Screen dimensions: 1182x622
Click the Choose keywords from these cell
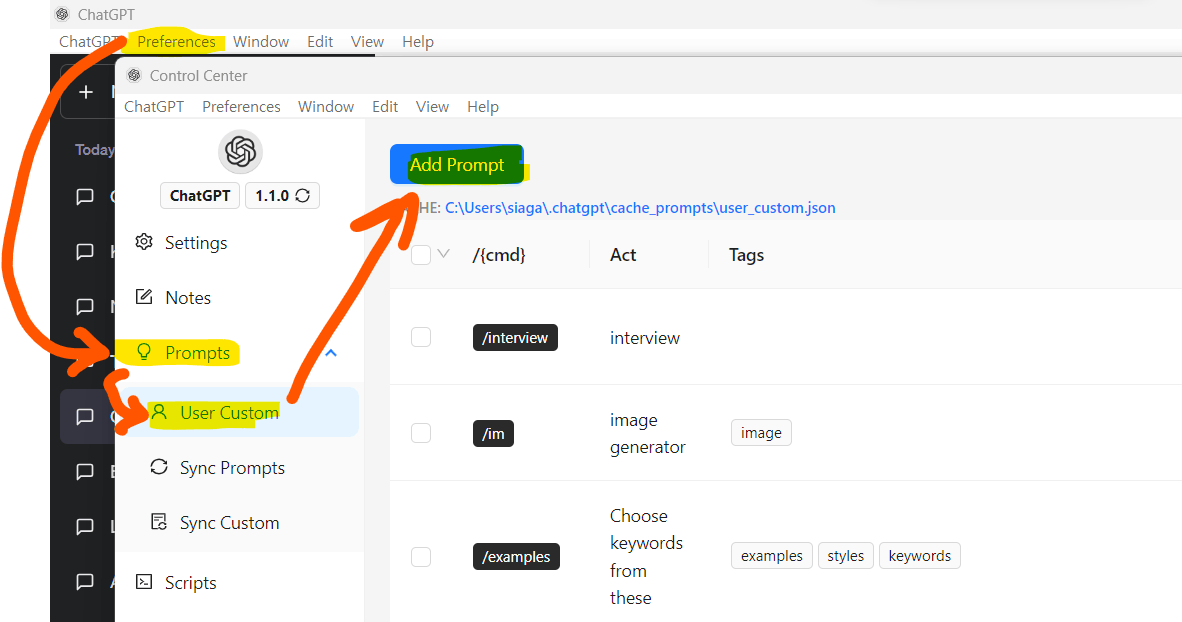[x=646, y=556]
